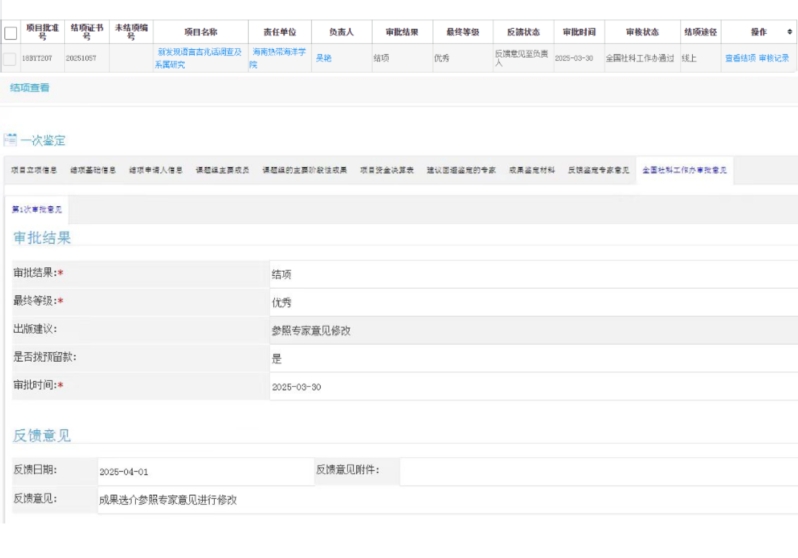
Task: Select the 成果鉴定材料 tab
Action: pos(532,170)
